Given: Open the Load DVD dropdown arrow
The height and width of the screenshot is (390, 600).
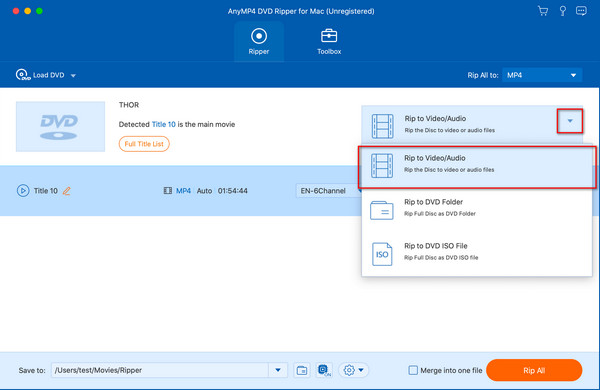Looking at the screenshot, I should click(73, 75).
